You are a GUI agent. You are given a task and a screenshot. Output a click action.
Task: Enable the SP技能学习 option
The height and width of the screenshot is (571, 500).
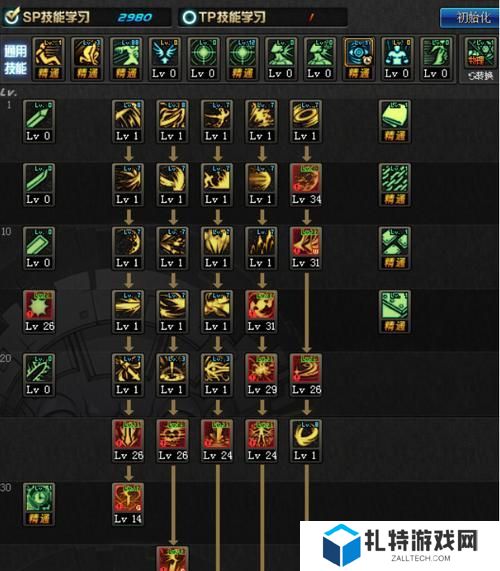pyautogui.click(x=12, y=16)
